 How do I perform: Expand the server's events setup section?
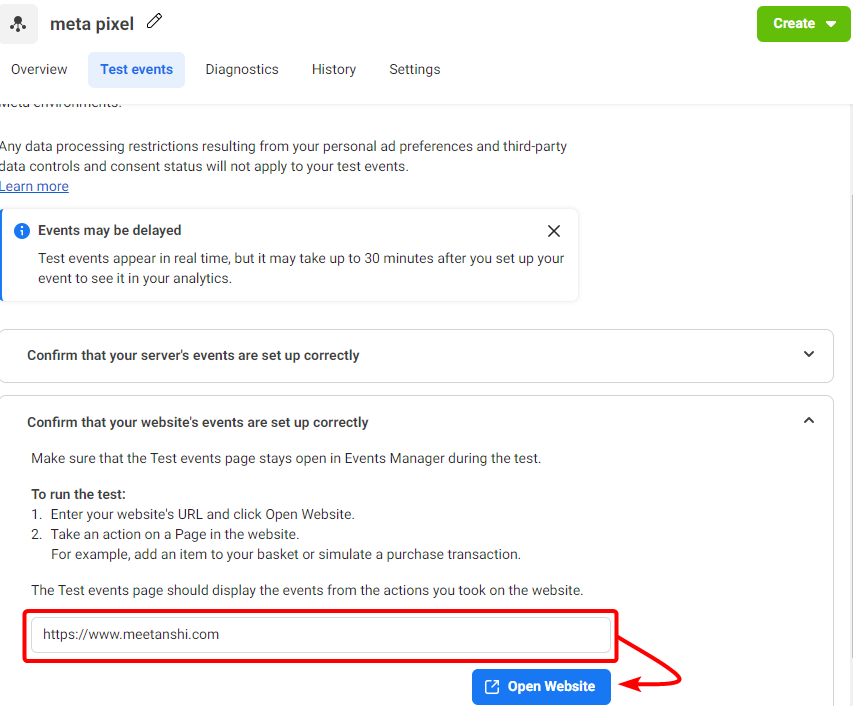click(x=809, y=354)
